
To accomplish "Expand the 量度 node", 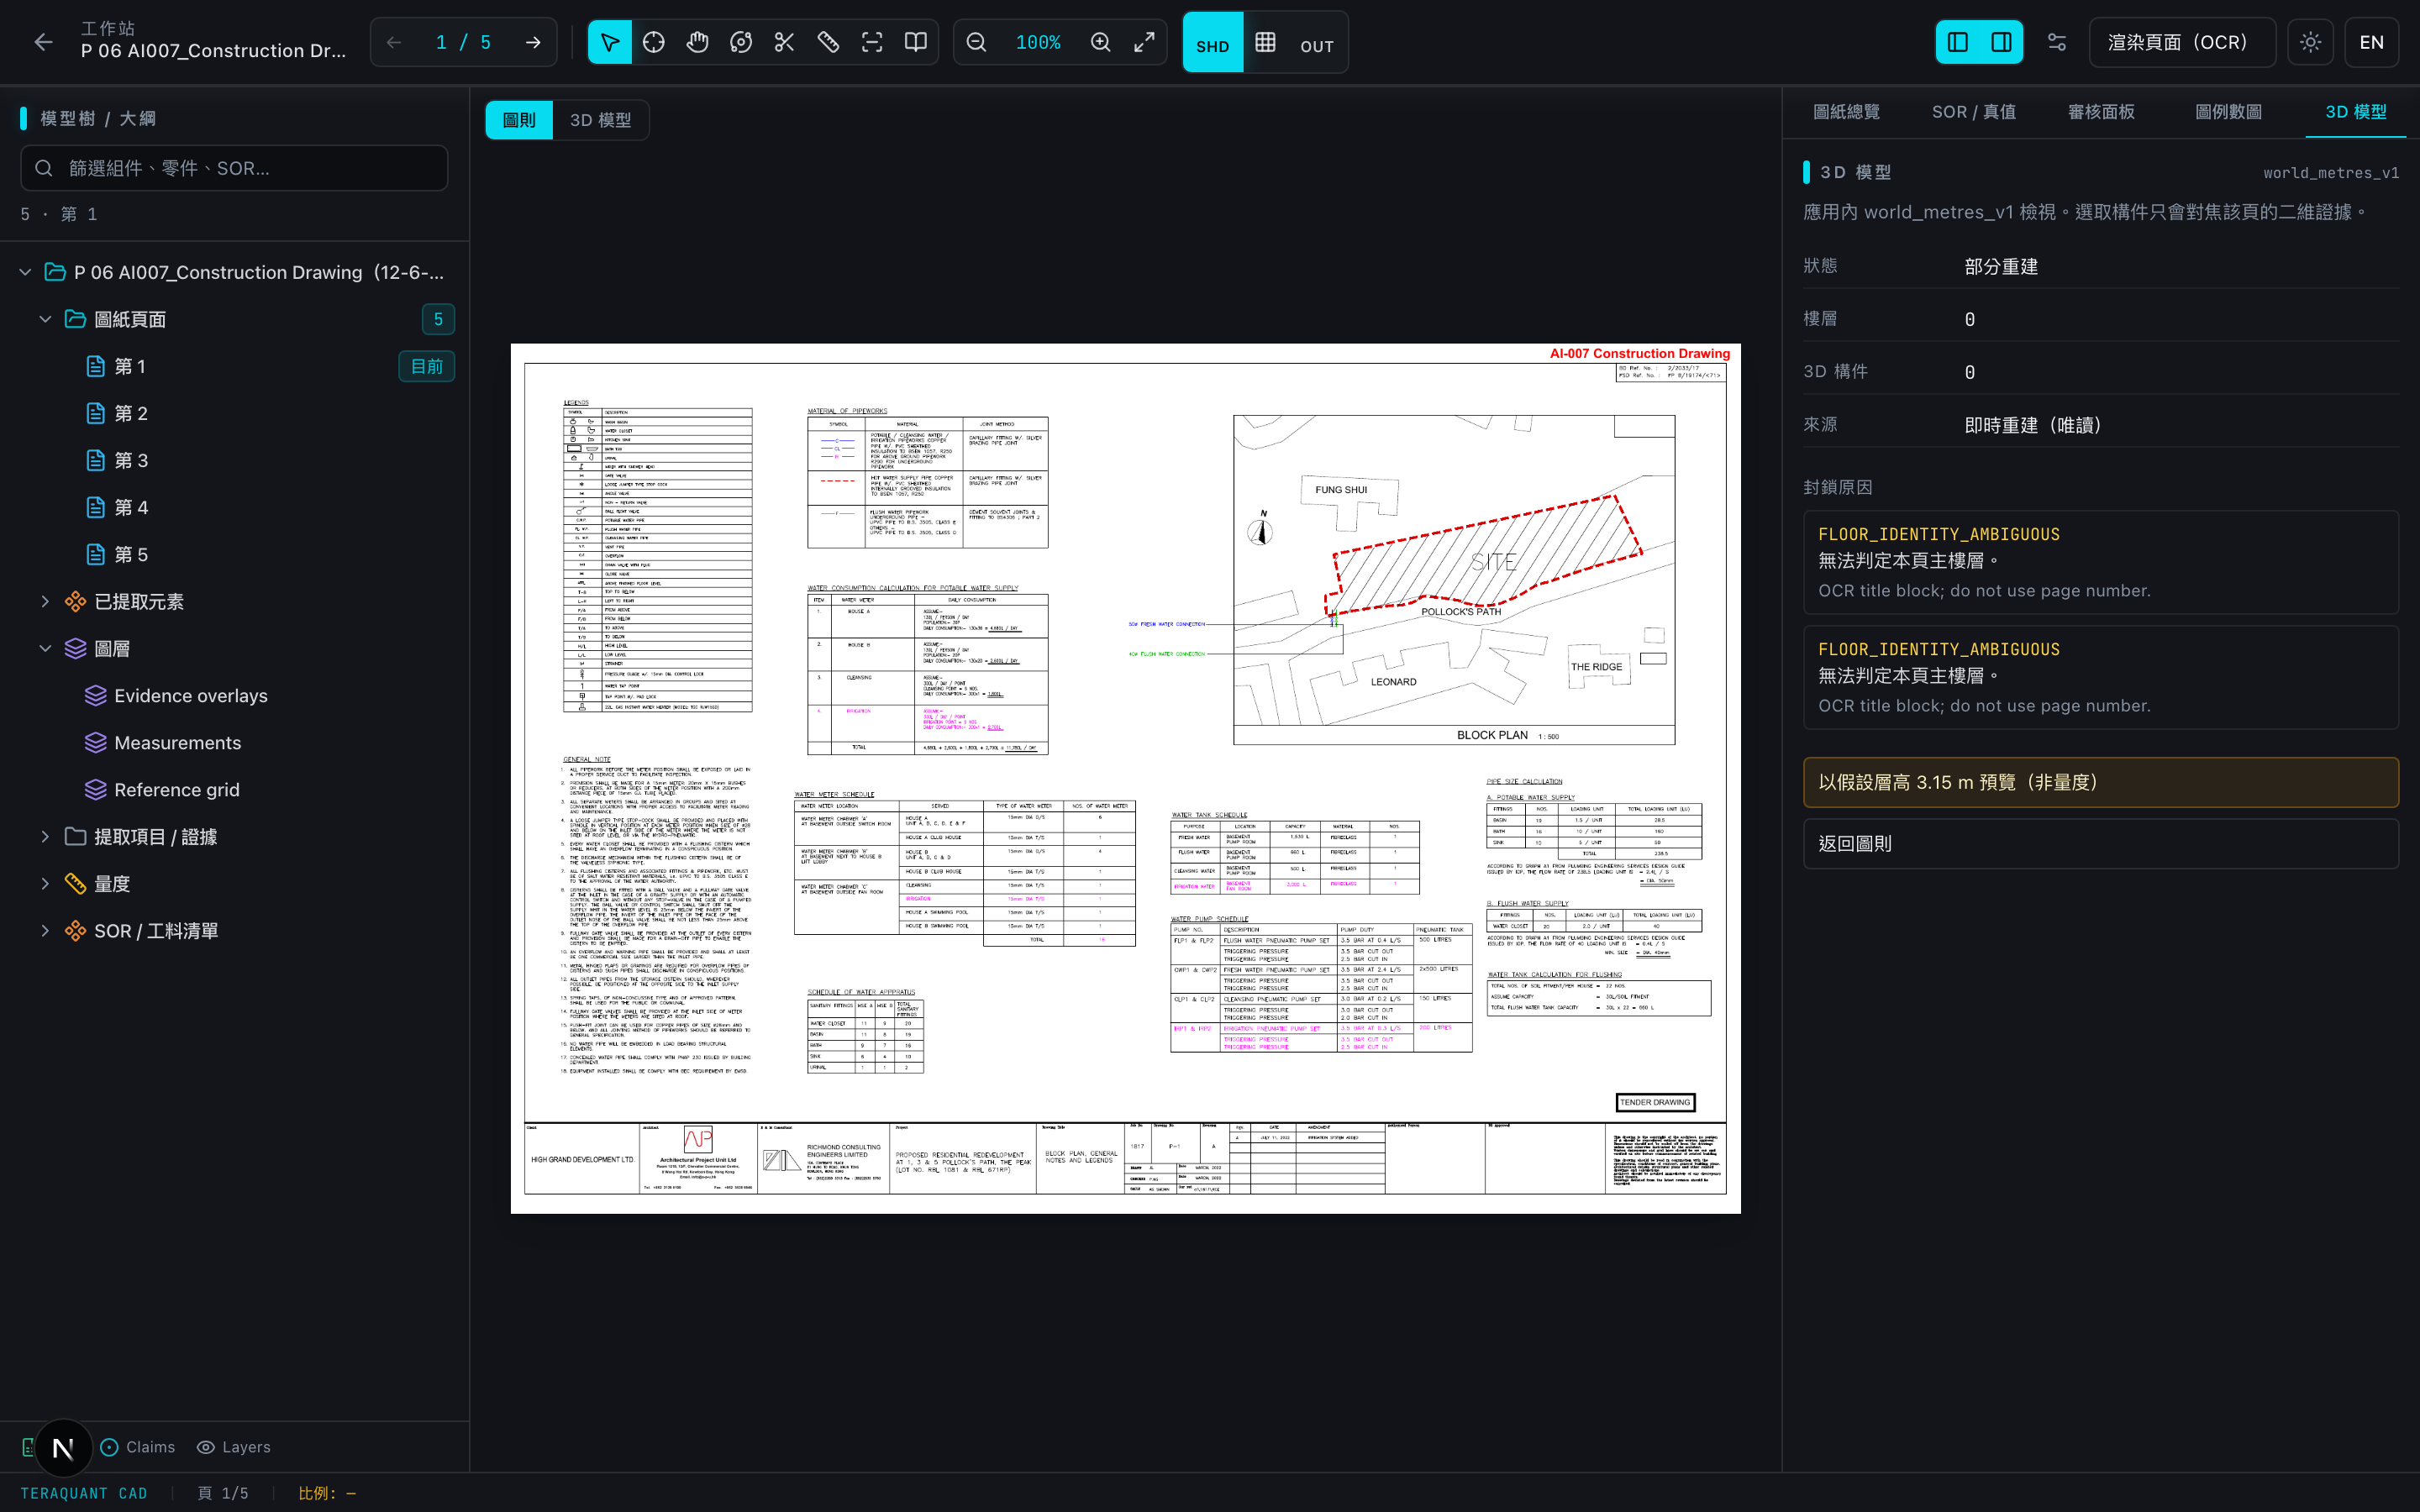I will point(45,883).
